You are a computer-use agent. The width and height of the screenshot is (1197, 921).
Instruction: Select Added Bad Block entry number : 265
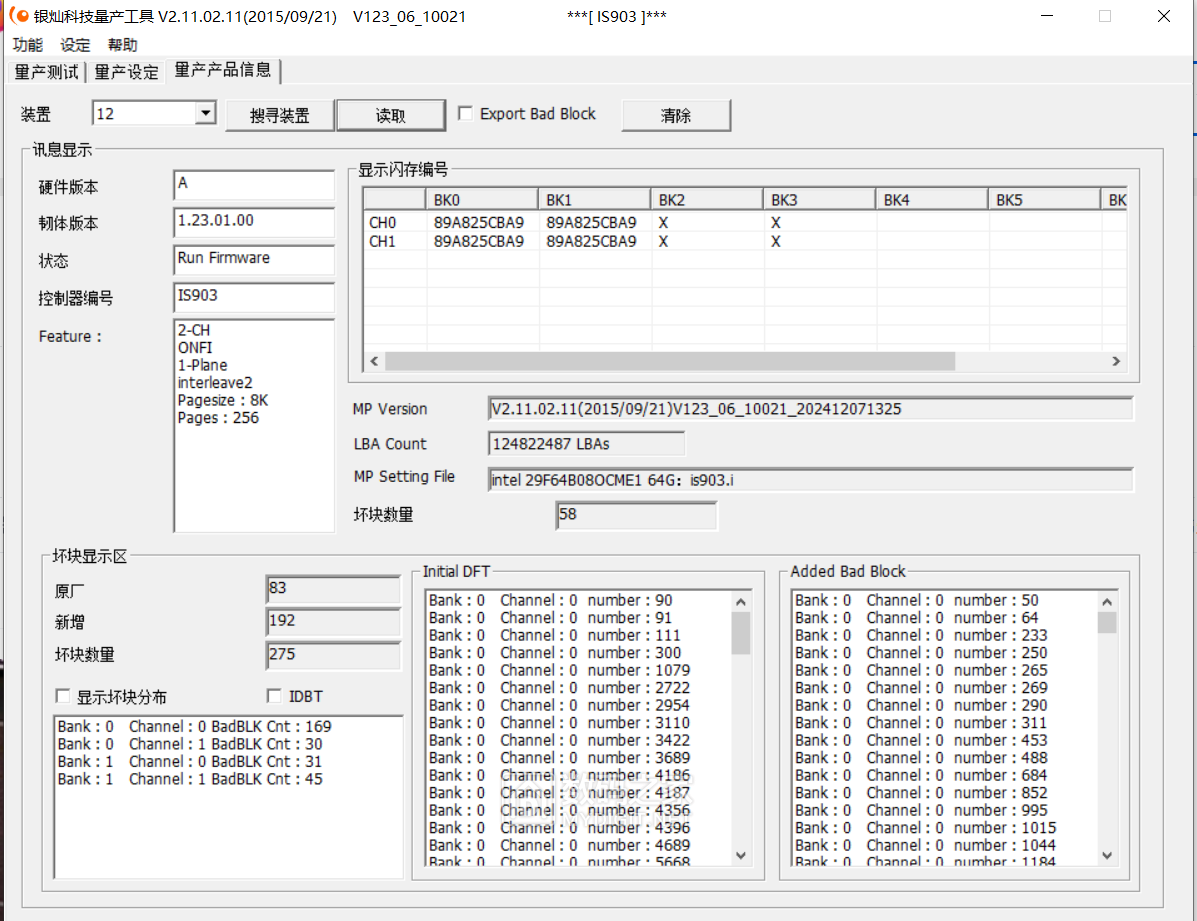(x=921, y=671)
